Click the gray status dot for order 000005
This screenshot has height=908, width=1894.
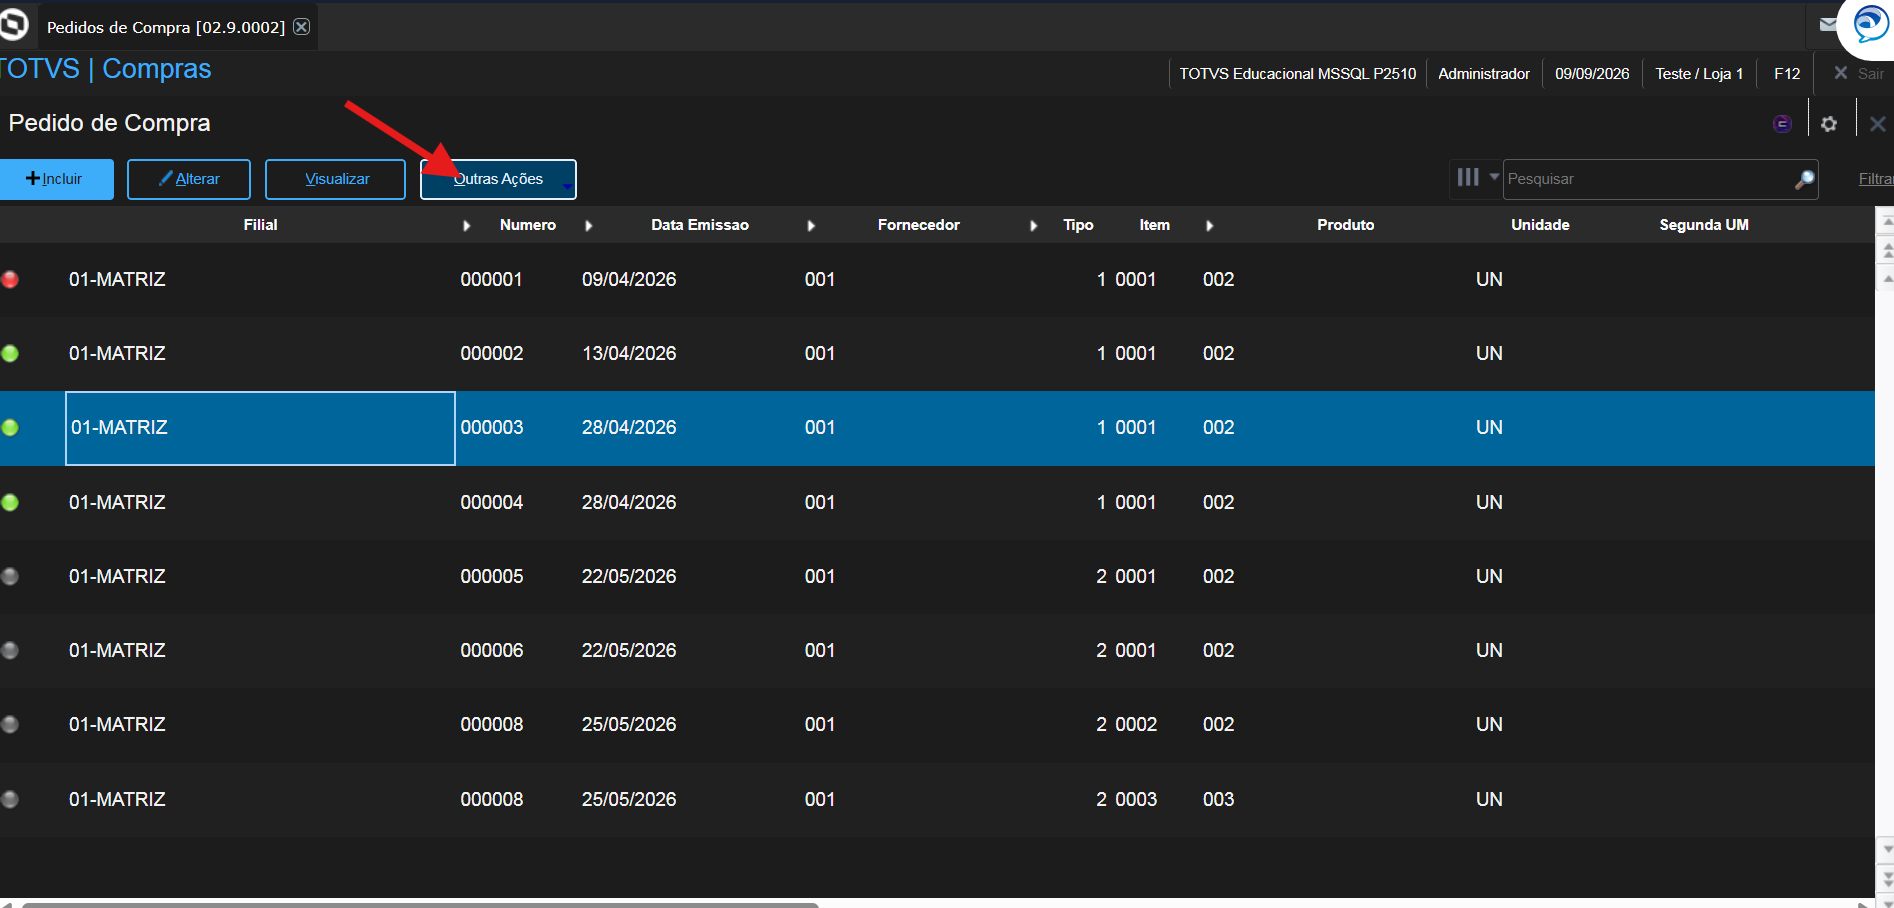pyautogui.click(x=10, y=576)
